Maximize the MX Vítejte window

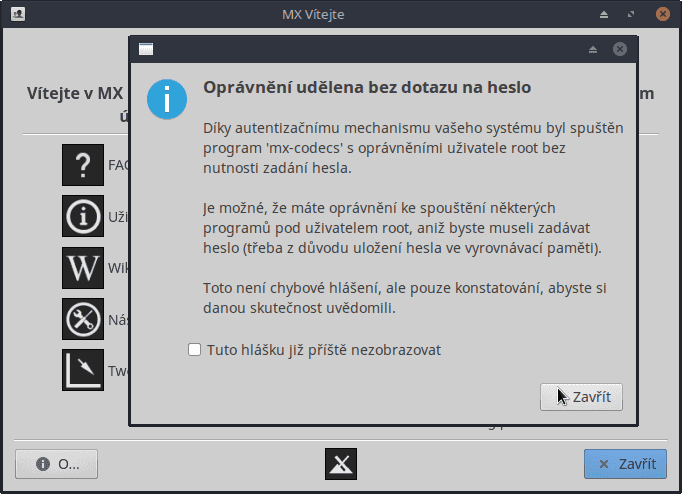631,14
